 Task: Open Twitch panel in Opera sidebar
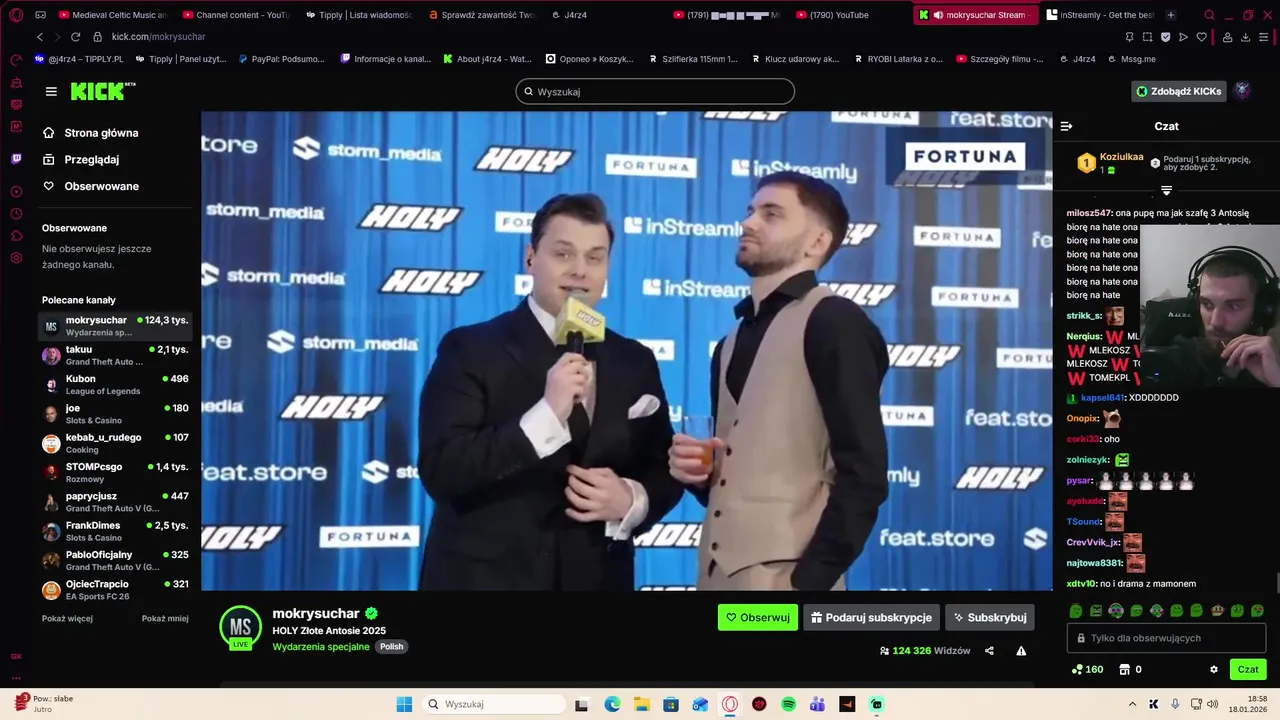[16, 159]
